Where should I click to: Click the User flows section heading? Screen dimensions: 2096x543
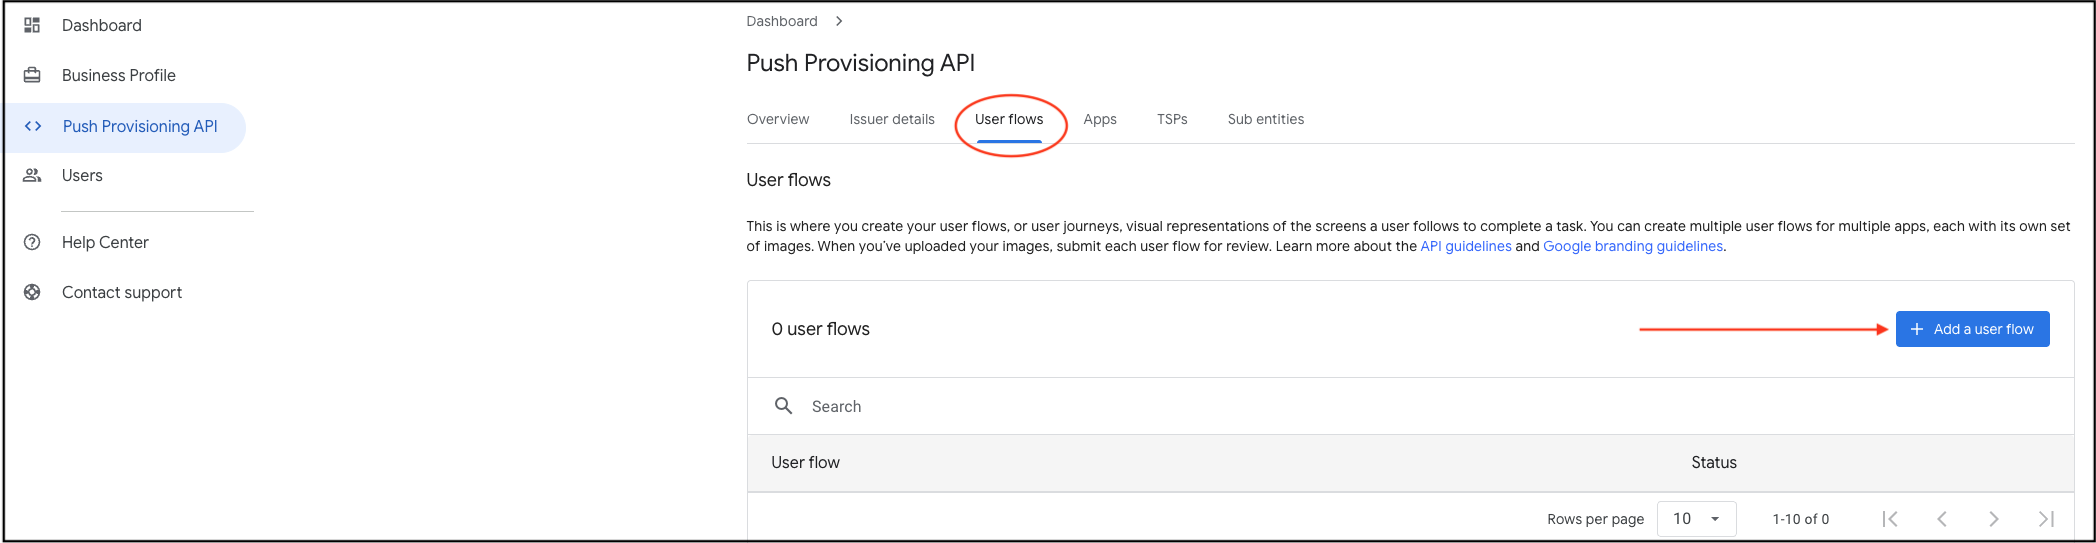click(788, 180)
